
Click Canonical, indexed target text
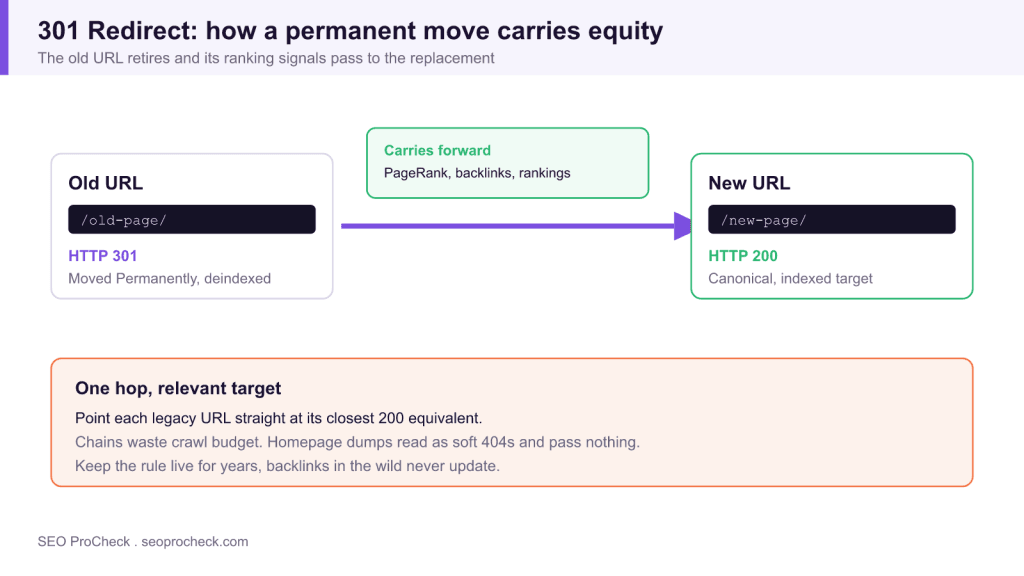coord(790,278)
